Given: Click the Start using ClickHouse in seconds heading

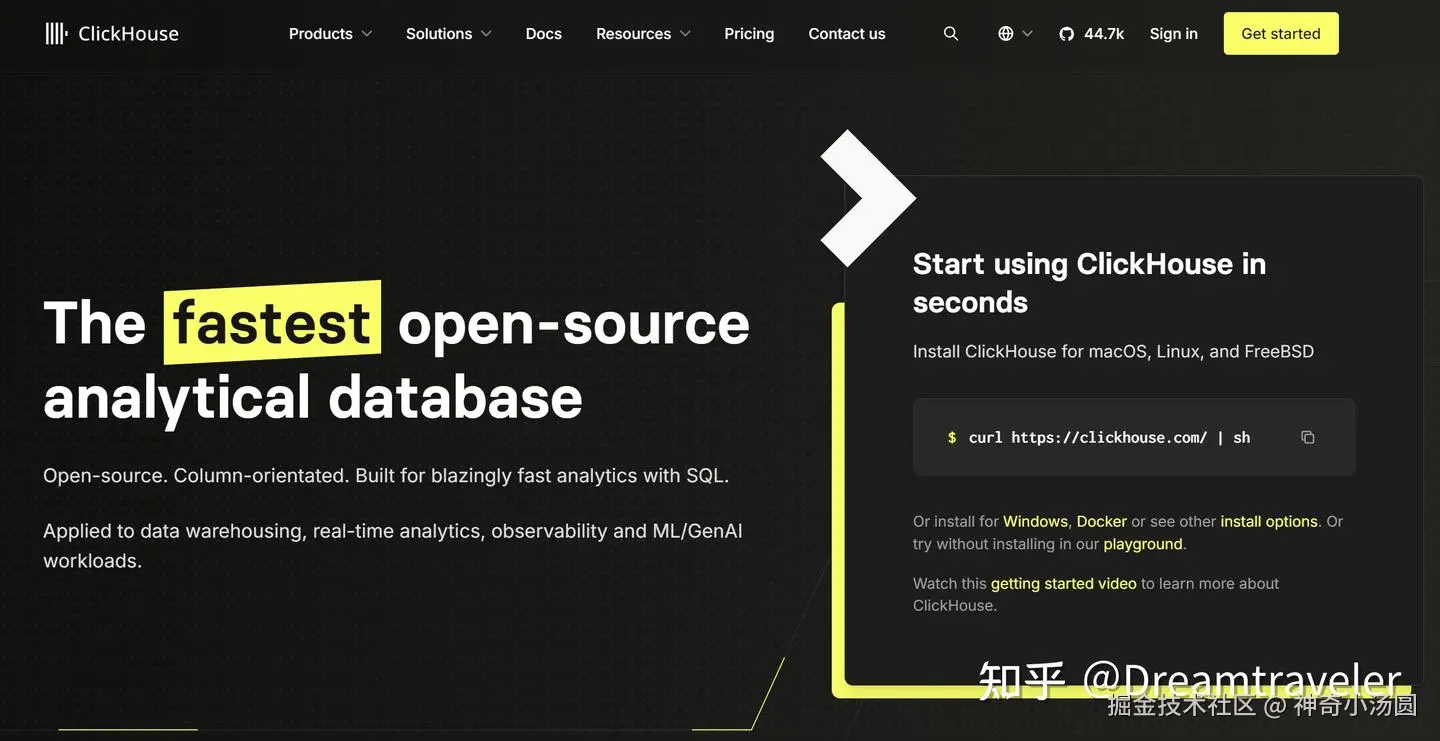Looking at the screenshot, I should 1089,283.
